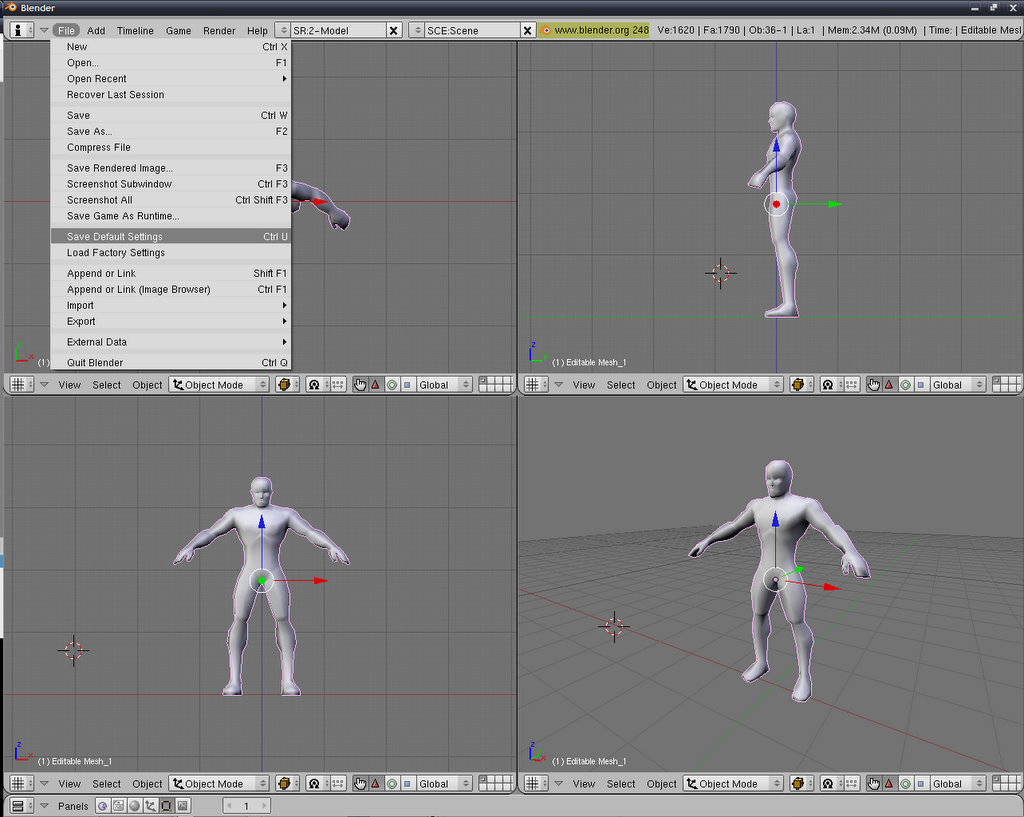The image size is (1024, 817).
Task: Delete the SCE:Scene datablock with X button
Action: click(528, 31)
